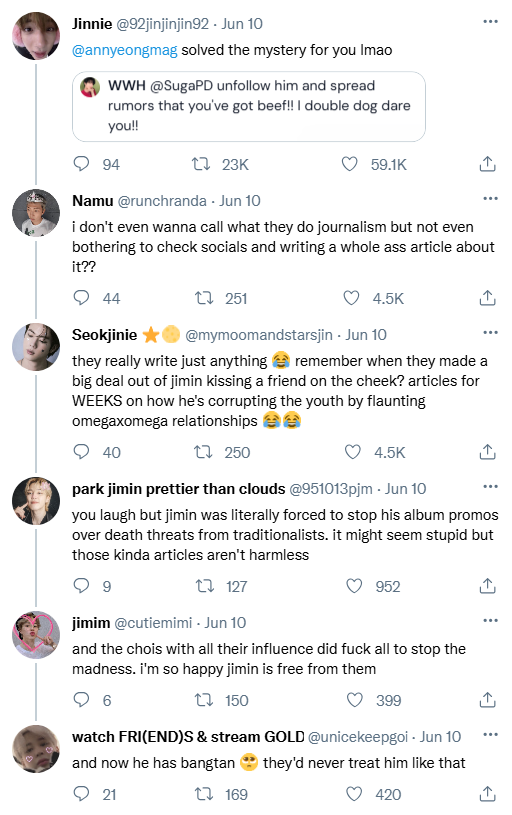Open jimim's heart-framed avatar
This screenshot has height=815, width=512.
(36, 635)
